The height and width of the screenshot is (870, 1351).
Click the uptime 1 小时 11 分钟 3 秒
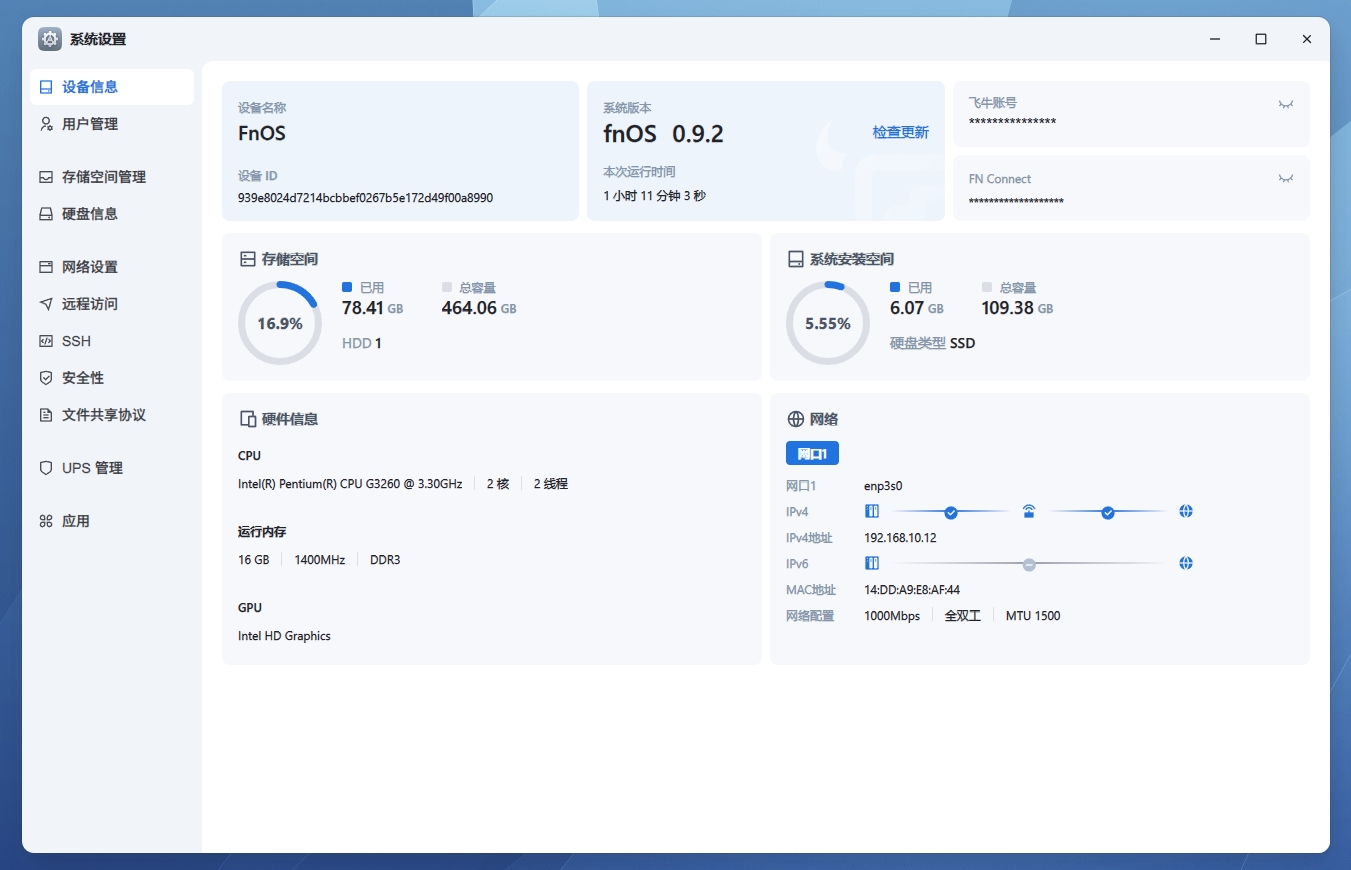coord(654,196)
